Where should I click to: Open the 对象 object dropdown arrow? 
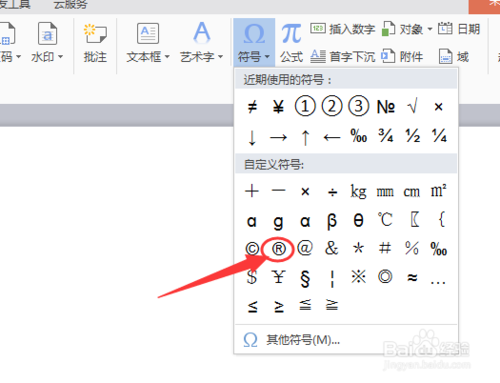pyautogui.click(x=430, y=29)
